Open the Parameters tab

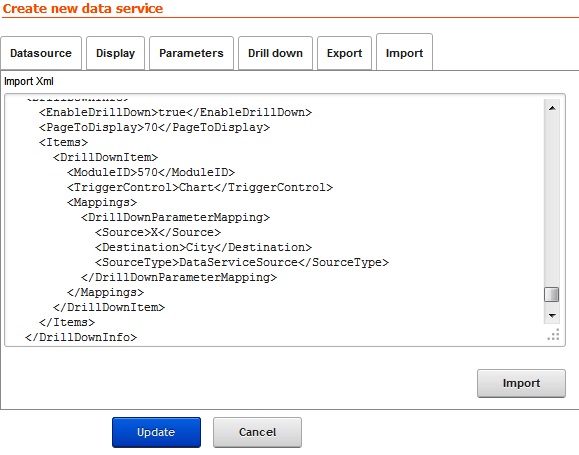pyautogui.click(x=191, y=53)
